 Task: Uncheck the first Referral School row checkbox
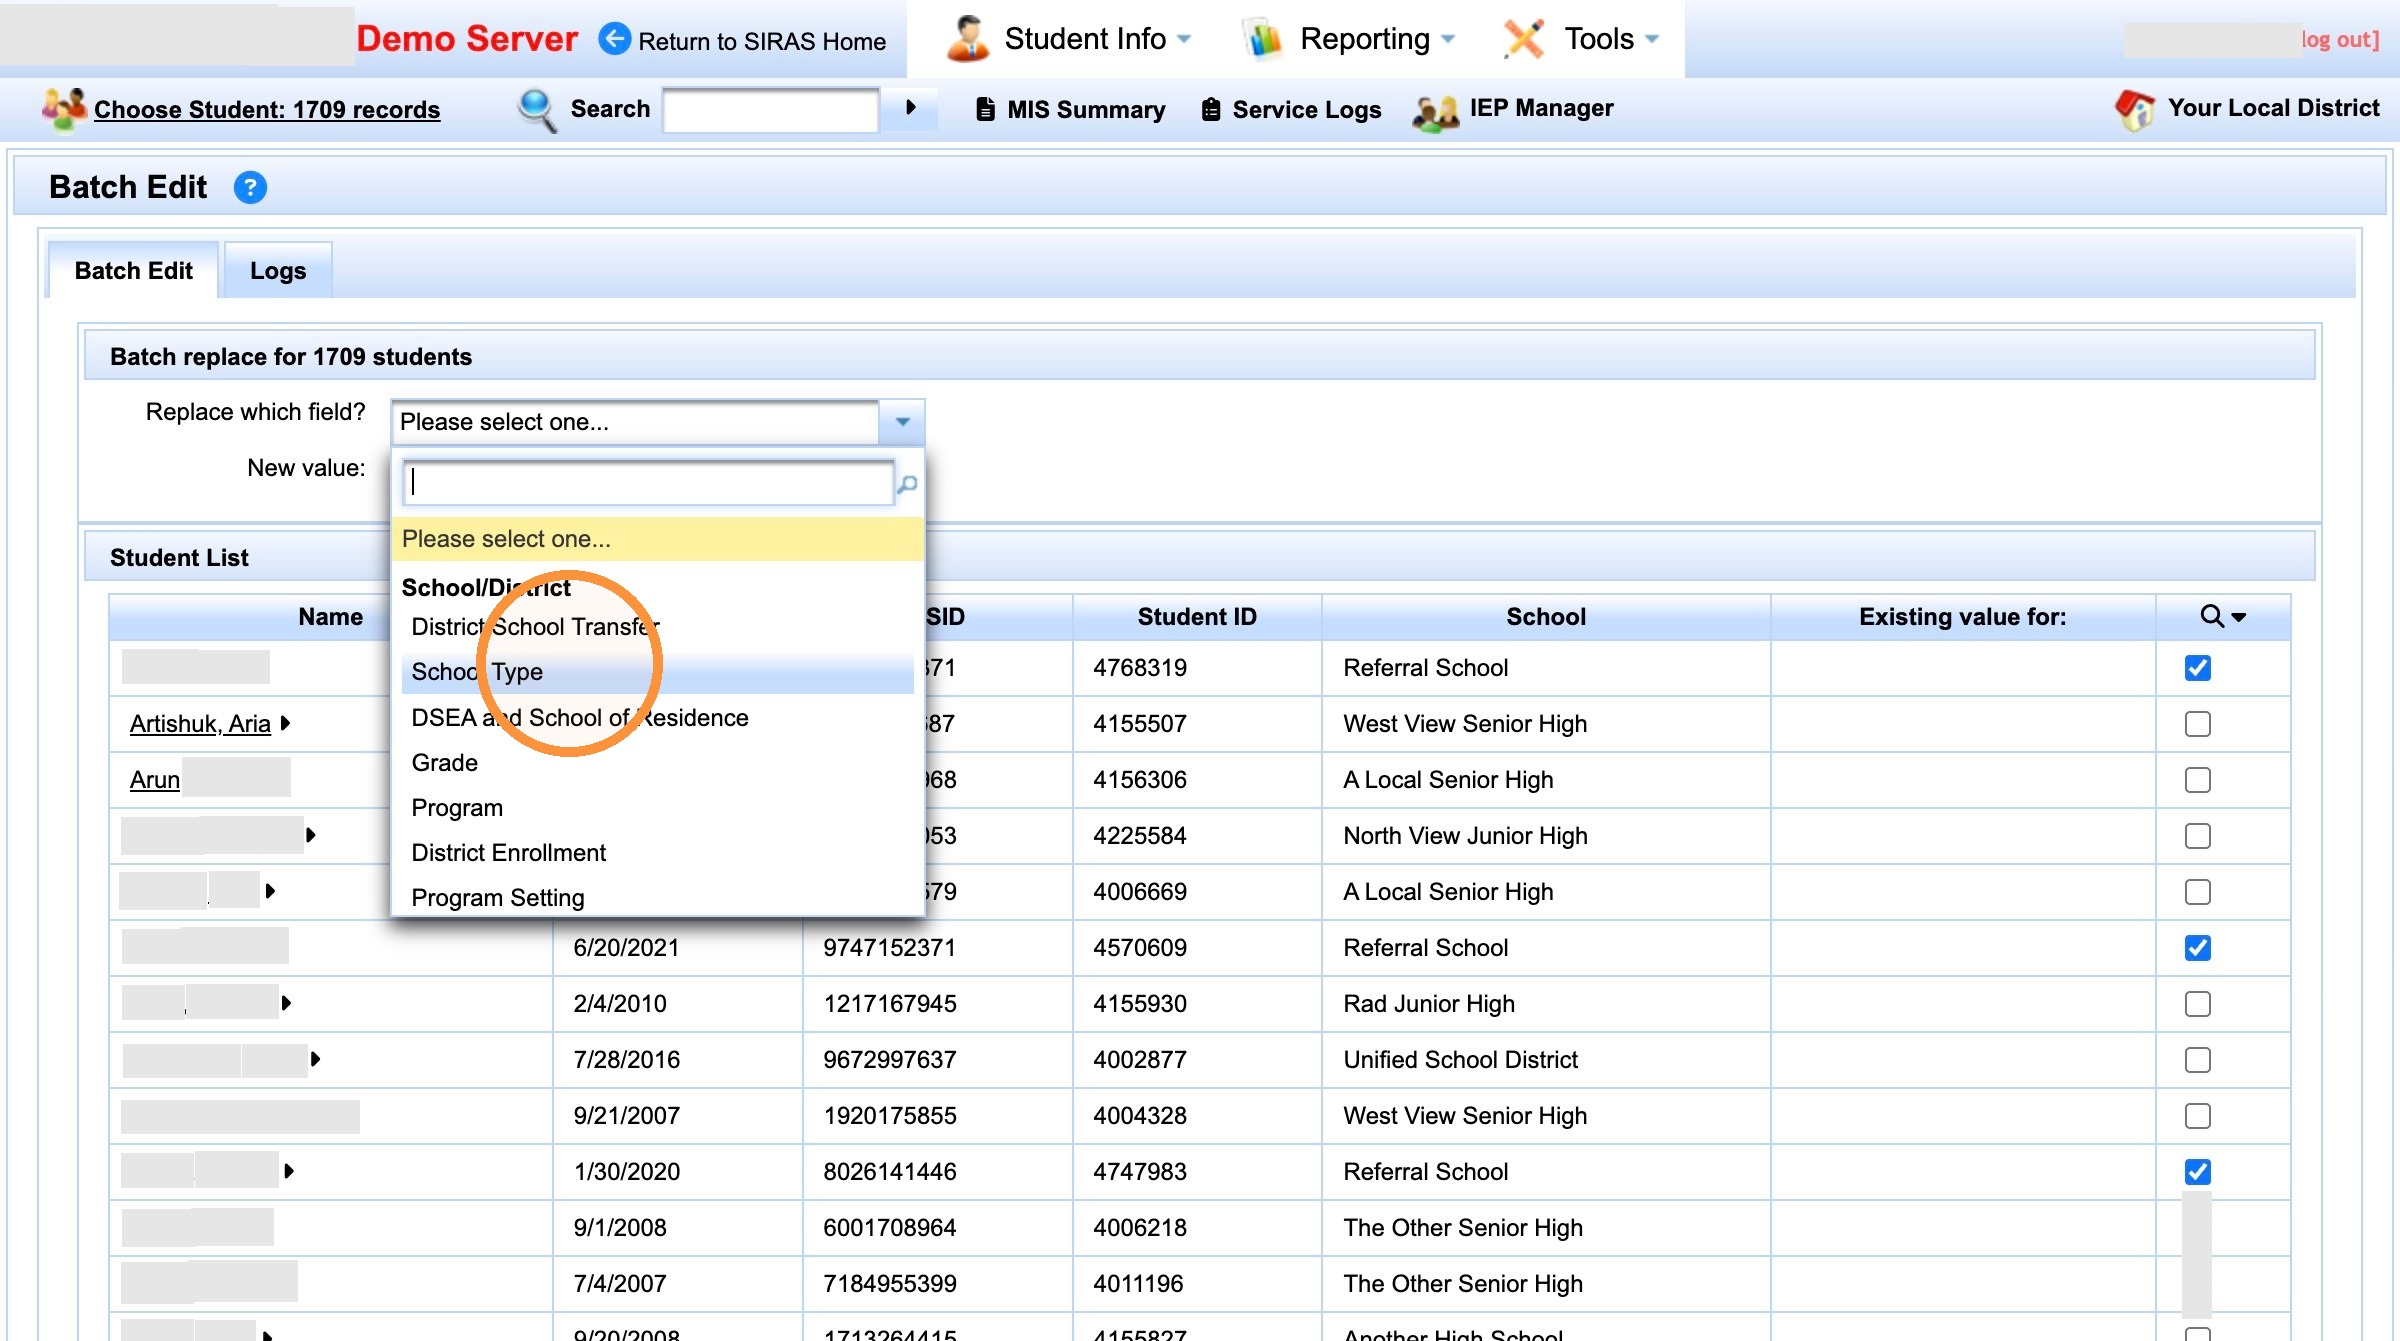[x=2197, y=668]
